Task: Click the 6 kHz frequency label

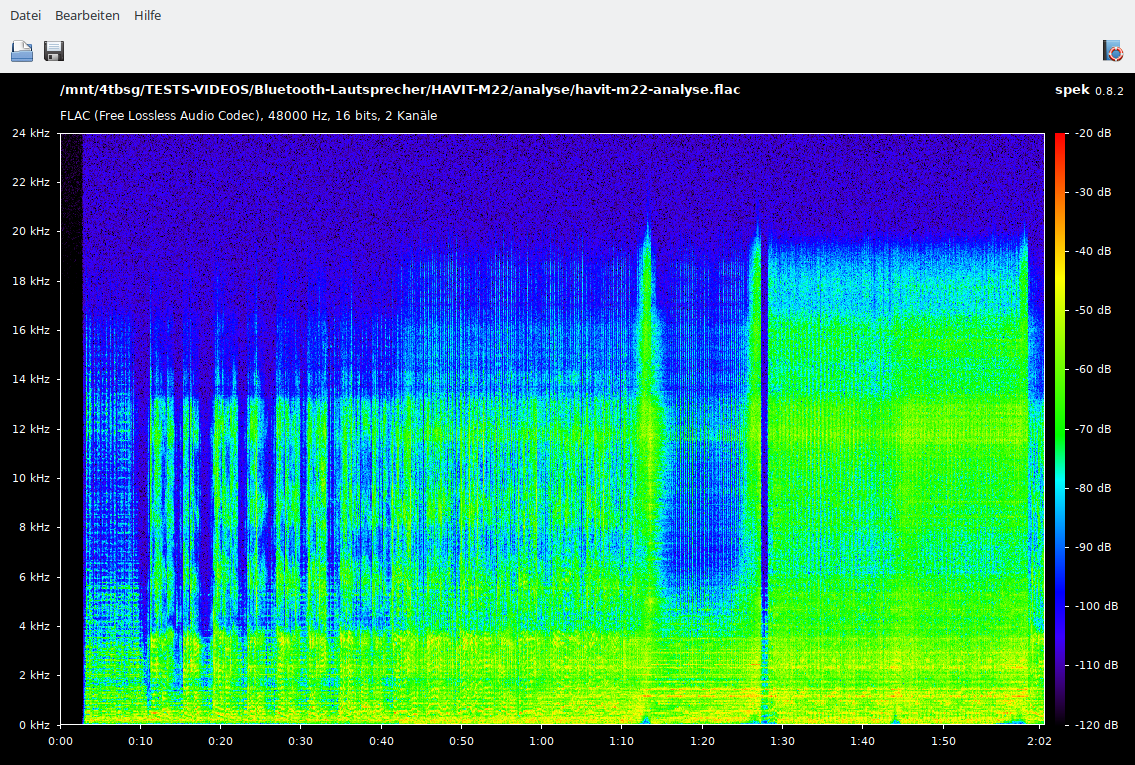Action: 34,577
